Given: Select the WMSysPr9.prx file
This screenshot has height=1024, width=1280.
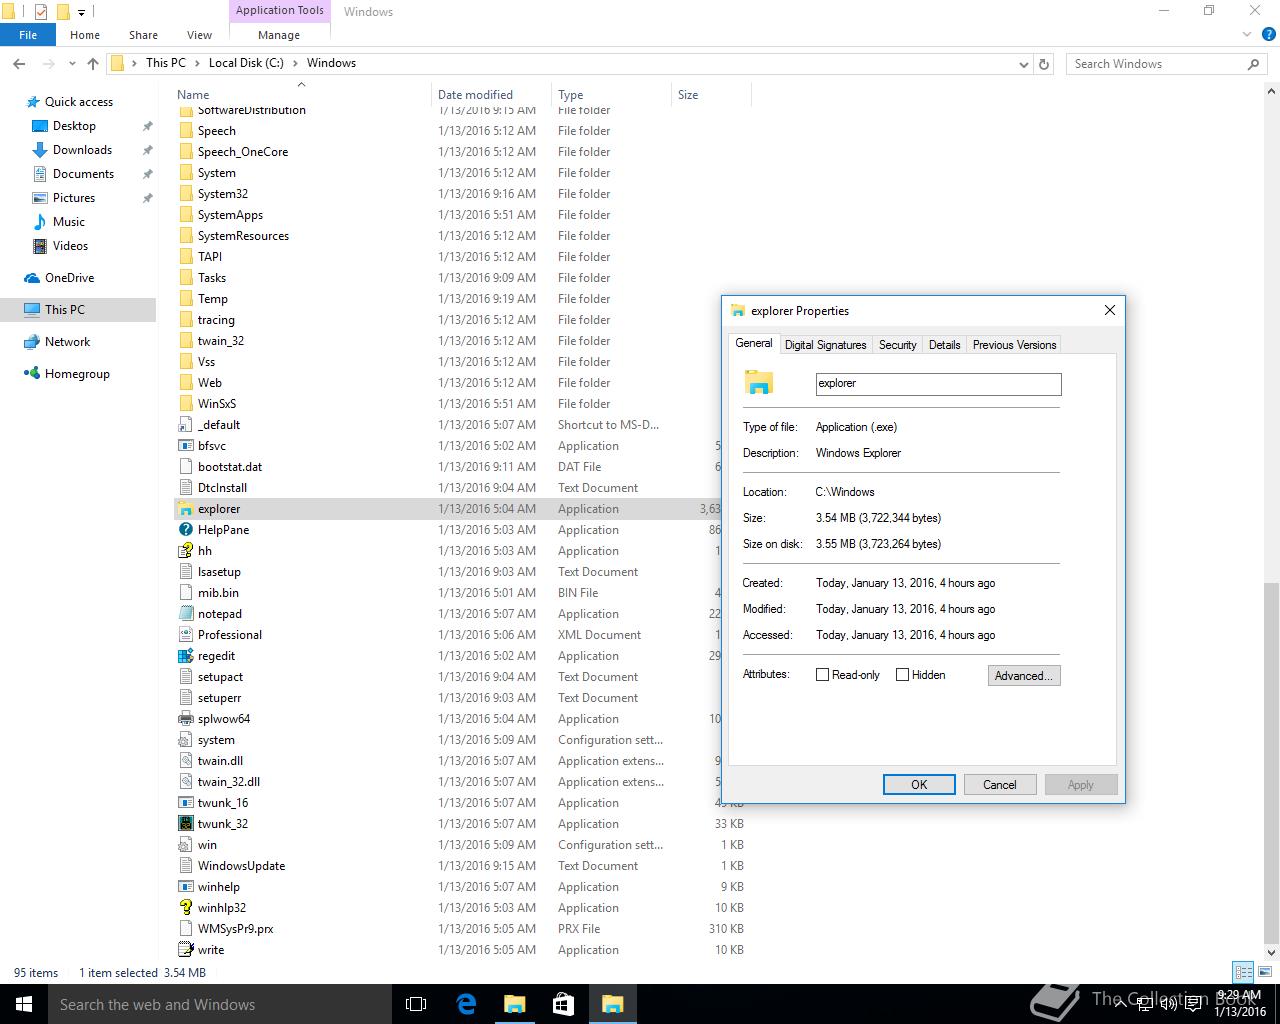Looking at the screenshot, I should tap(235, 929).
